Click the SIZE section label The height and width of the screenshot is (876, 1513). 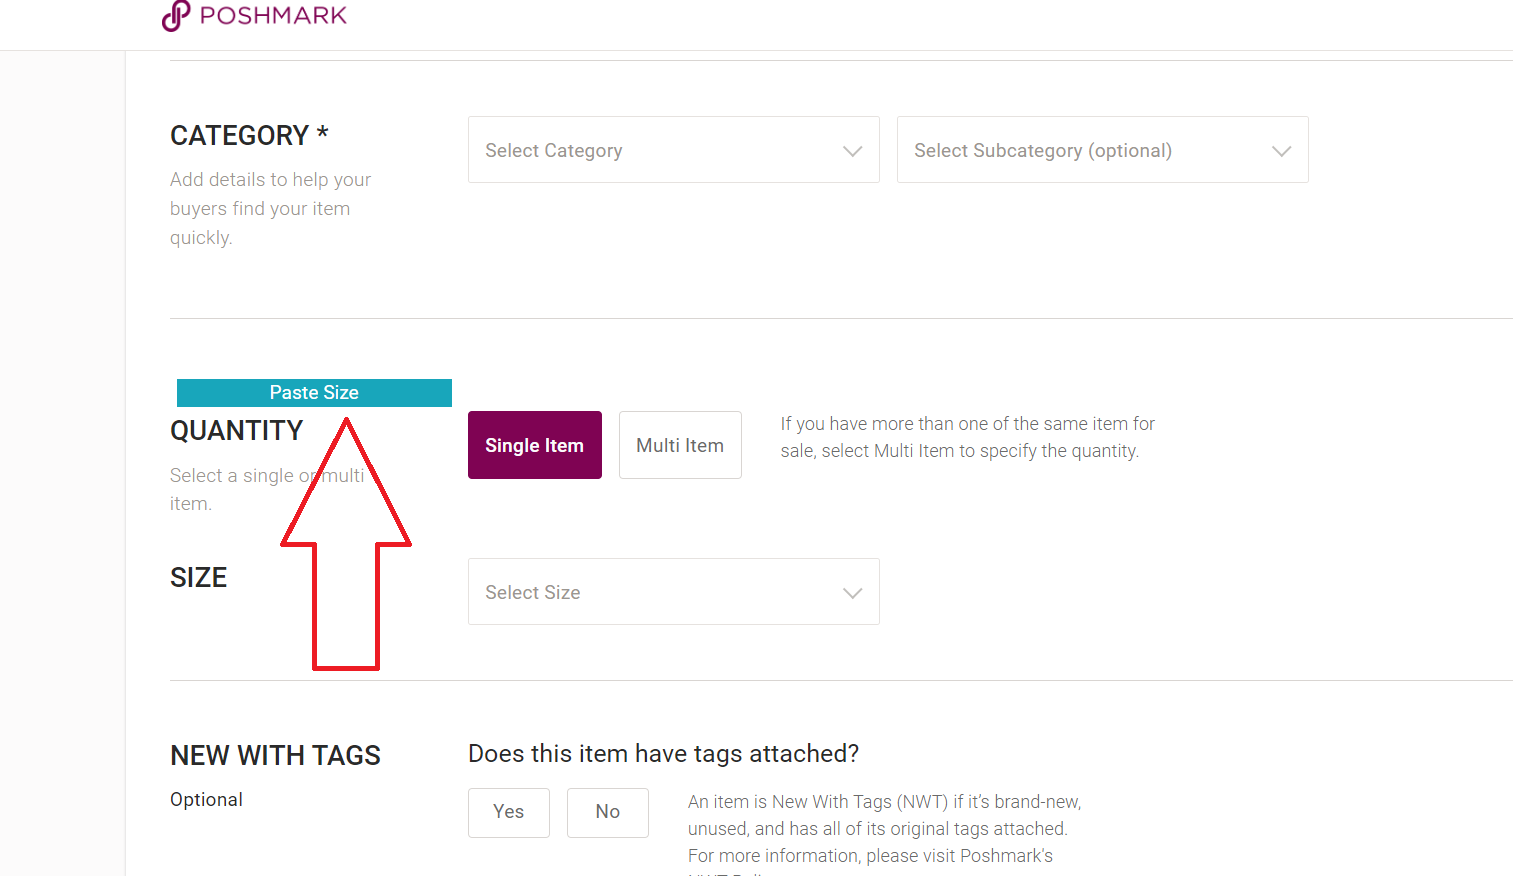click(199, 577)
